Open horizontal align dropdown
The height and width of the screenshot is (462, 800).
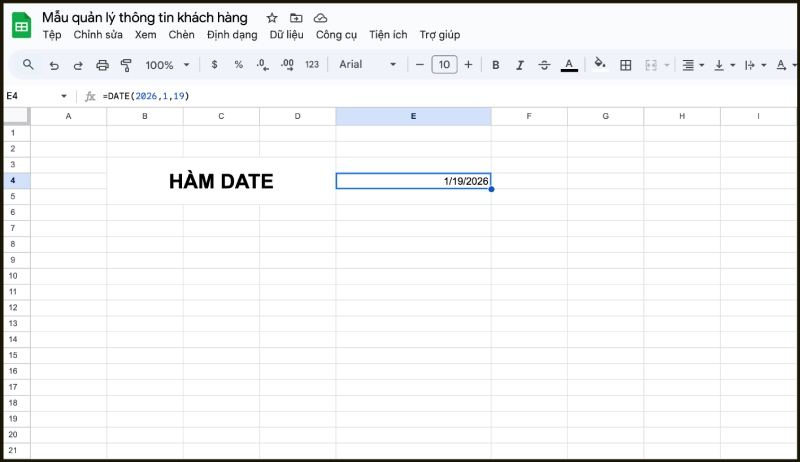693,65
